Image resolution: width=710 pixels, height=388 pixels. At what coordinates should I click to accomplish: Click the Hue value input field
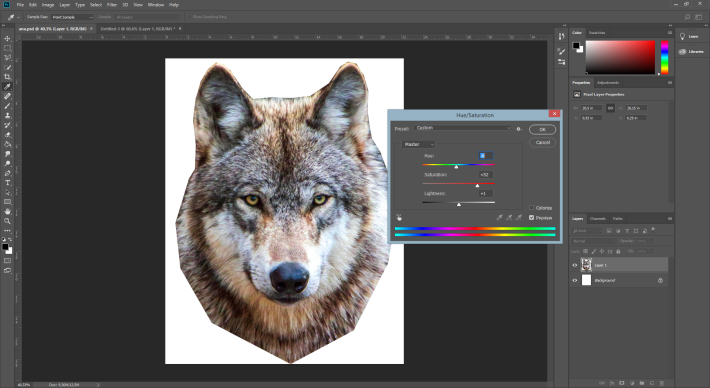(485, 155)
